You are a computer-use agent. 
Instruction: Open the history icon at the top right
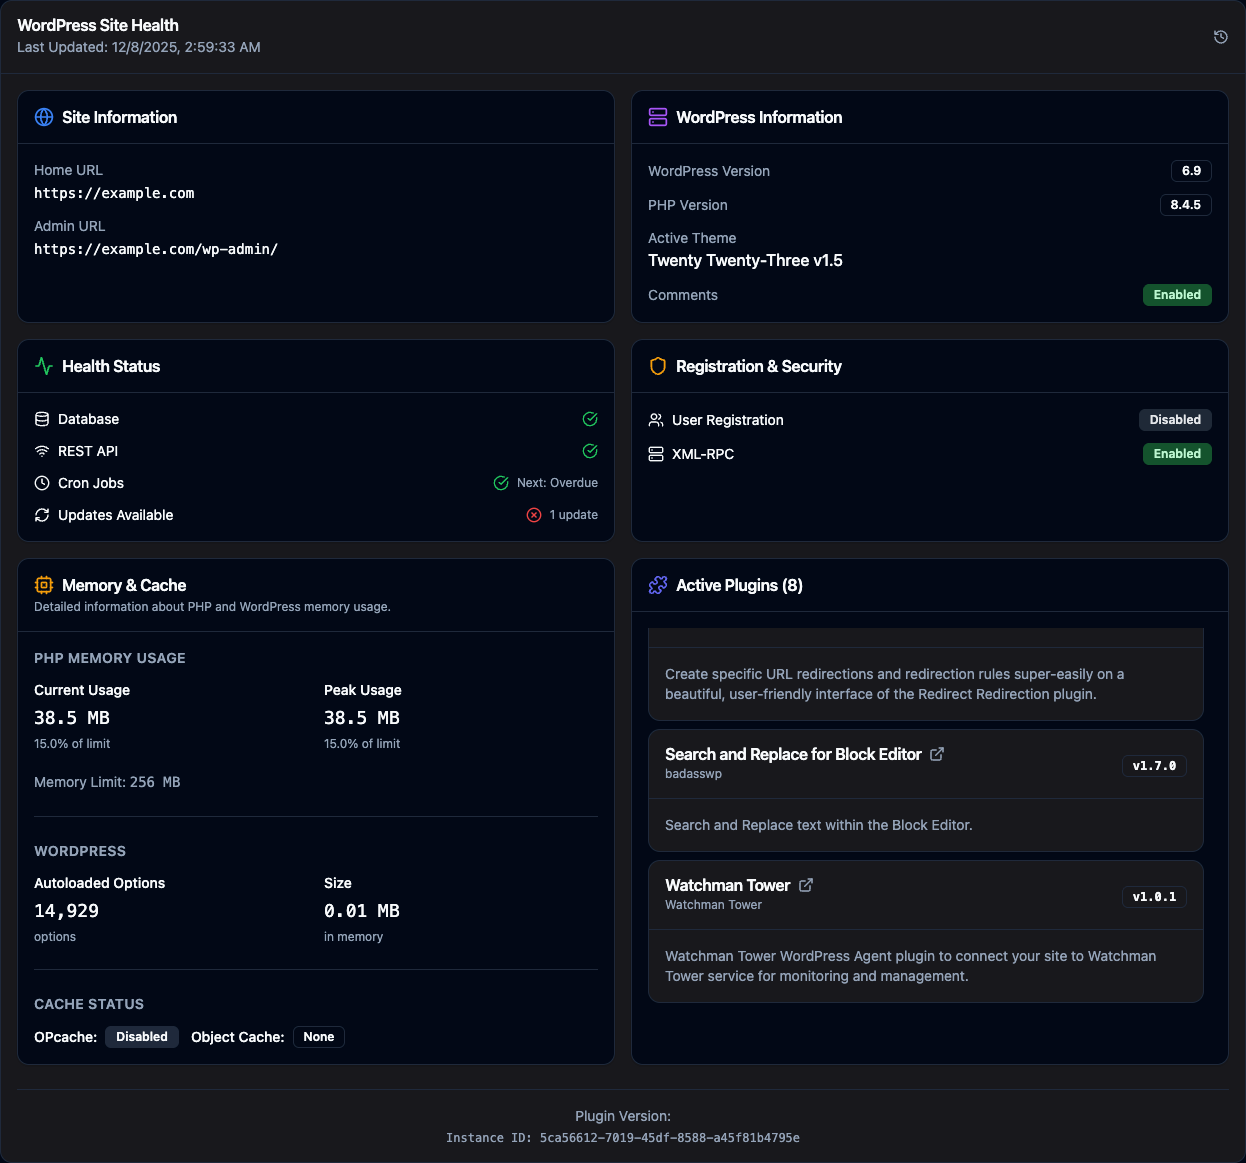coord(1220,36)
